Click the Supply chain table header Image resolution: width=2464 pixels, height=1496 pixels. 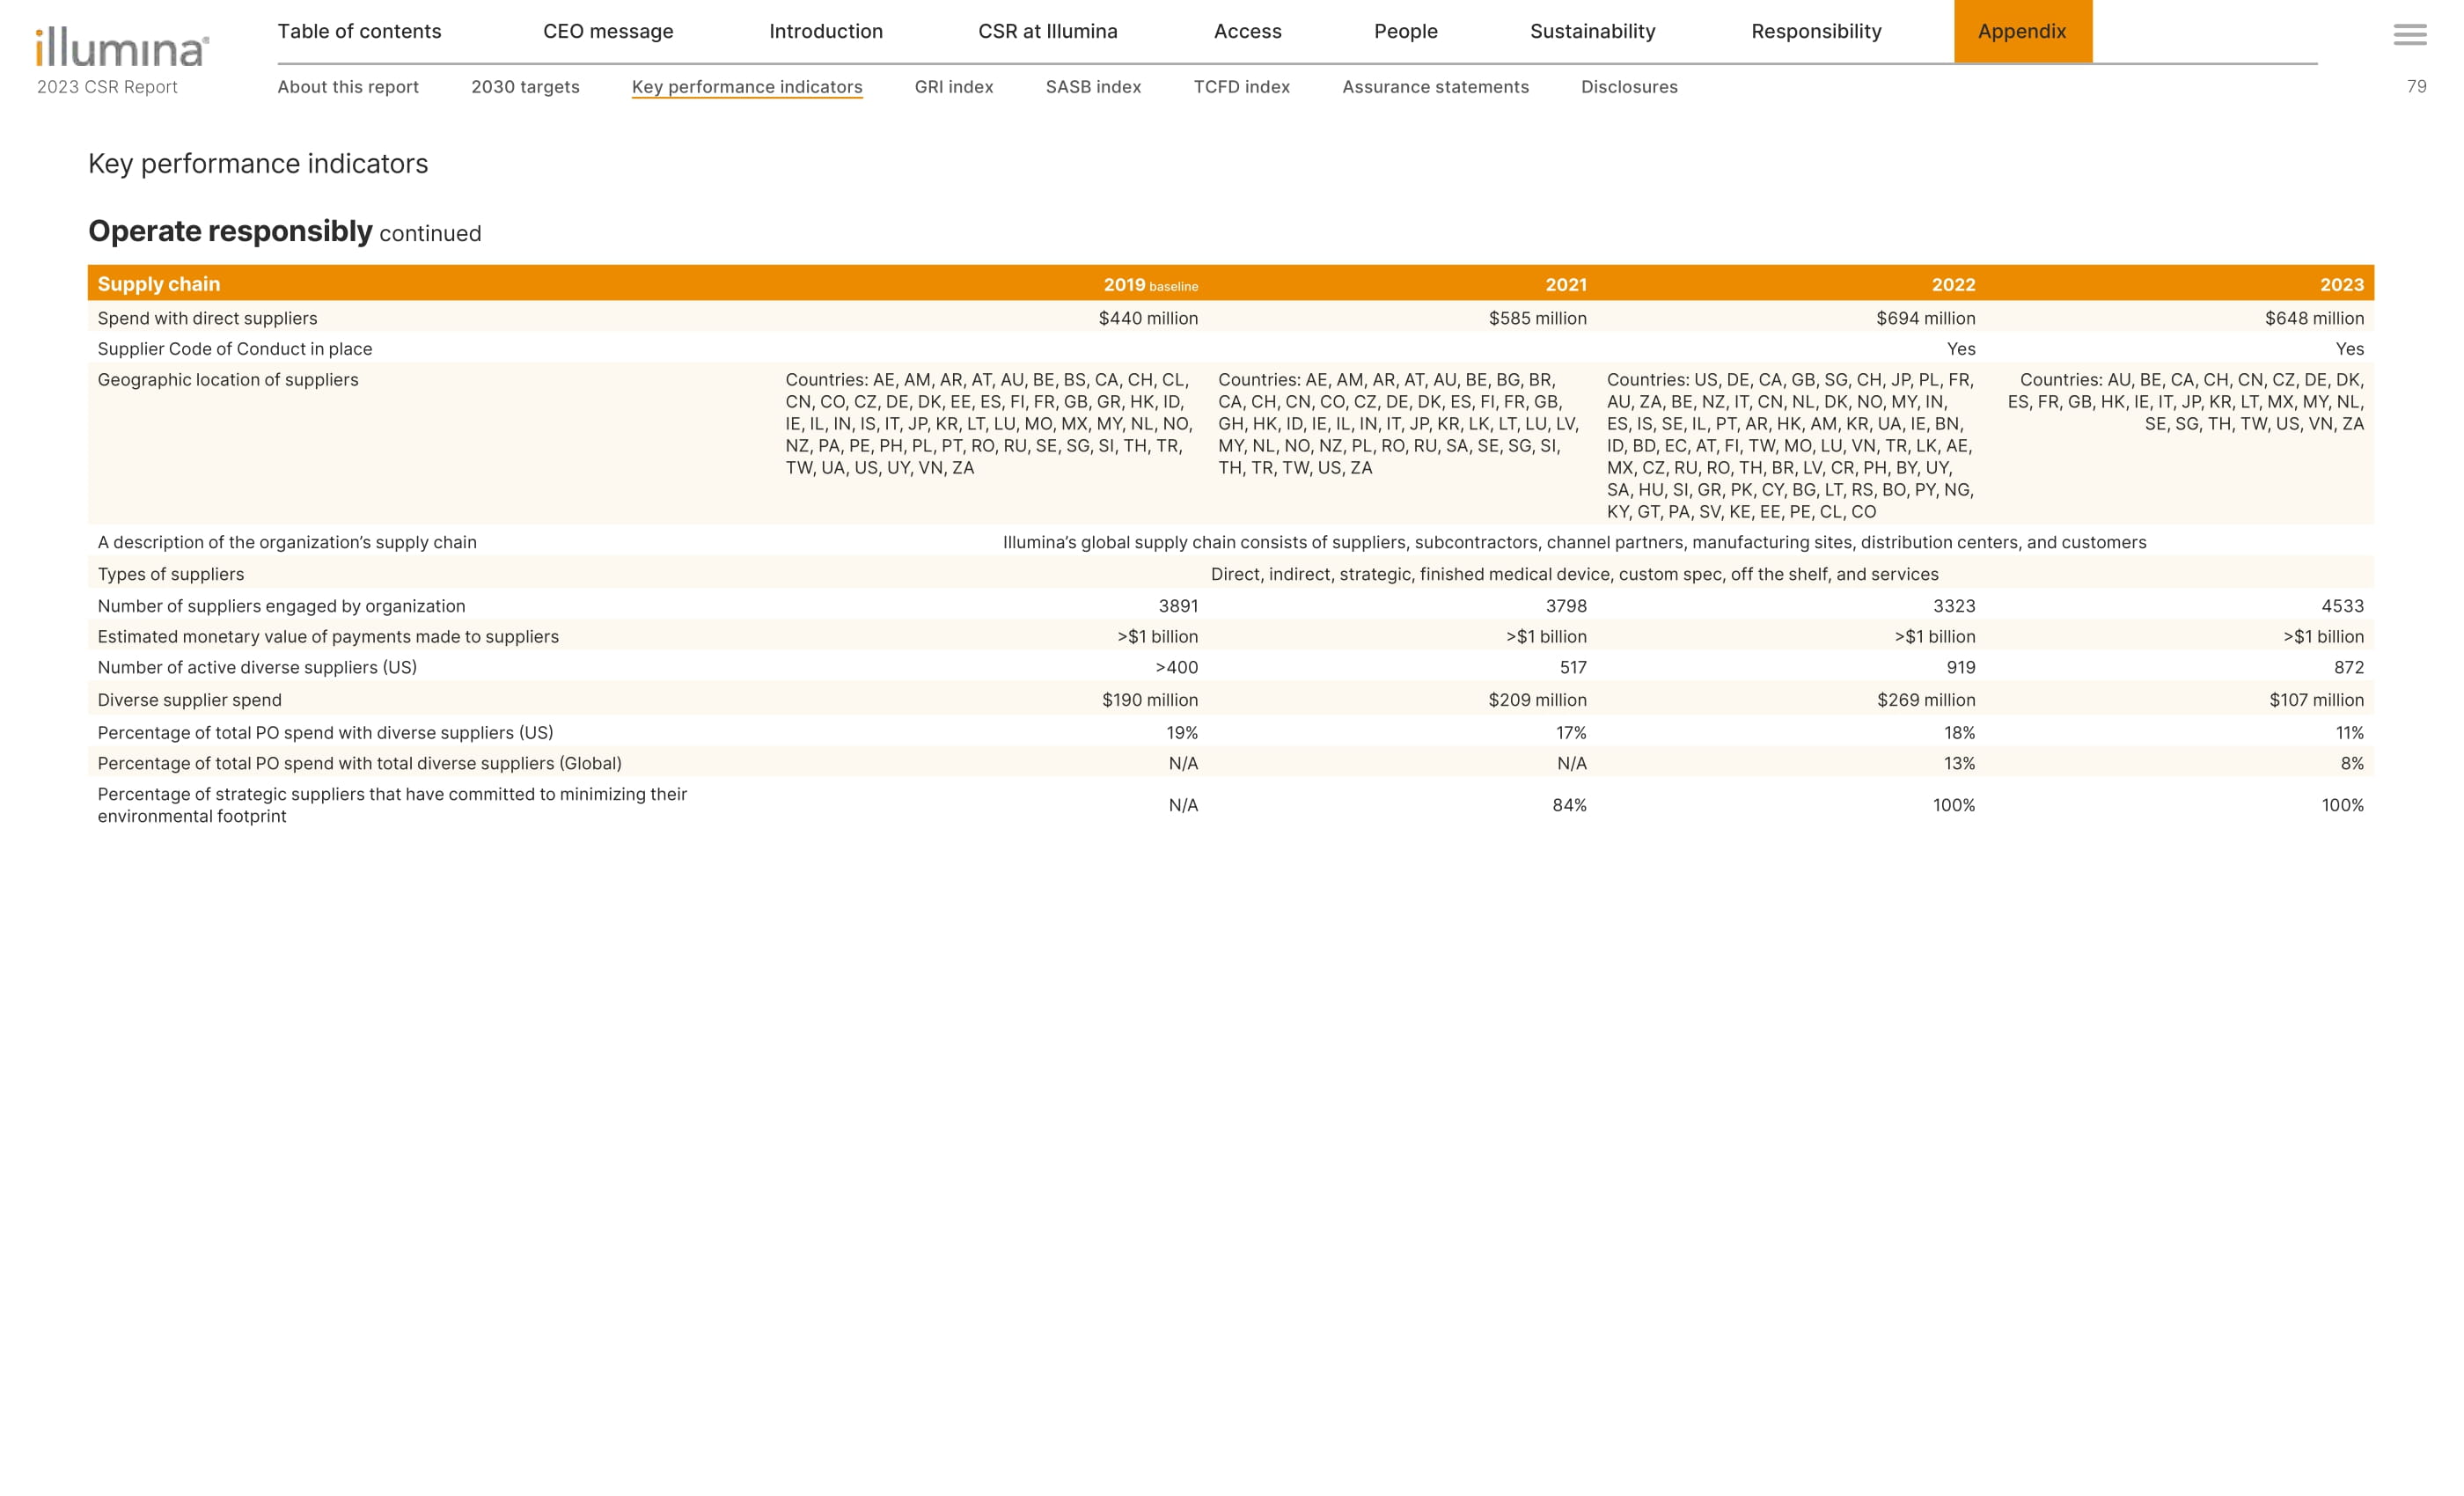pyautogui.click(x=158, y=284)
